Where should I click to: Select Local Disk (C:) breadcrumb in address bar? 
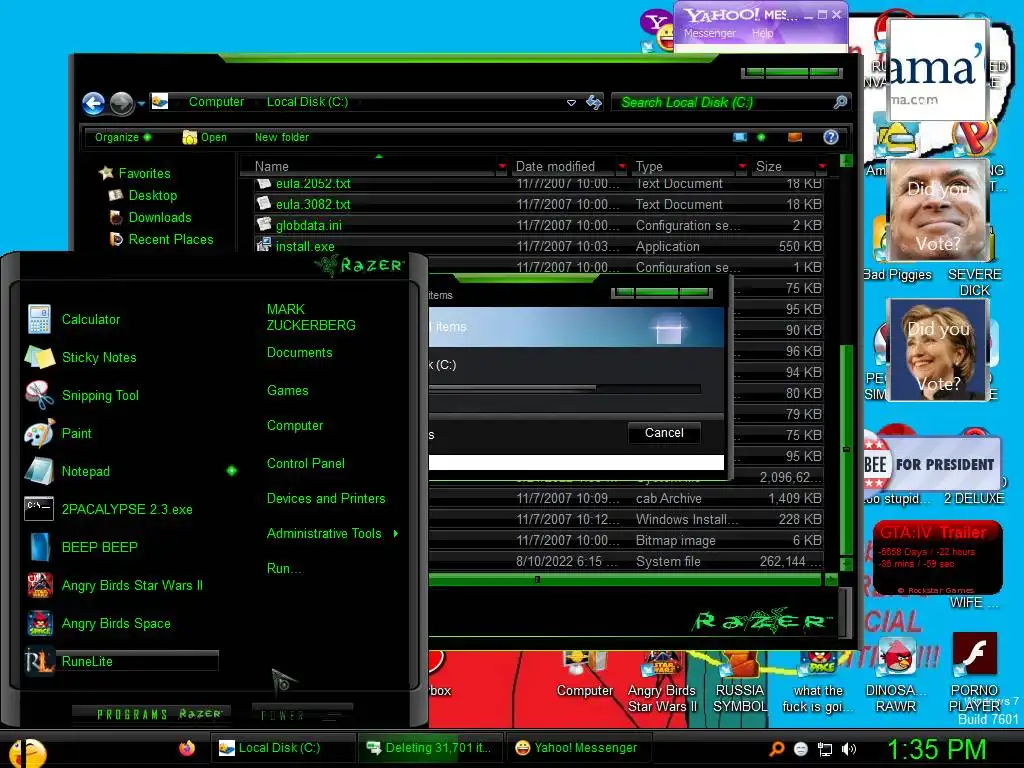(x=307, y=102)
